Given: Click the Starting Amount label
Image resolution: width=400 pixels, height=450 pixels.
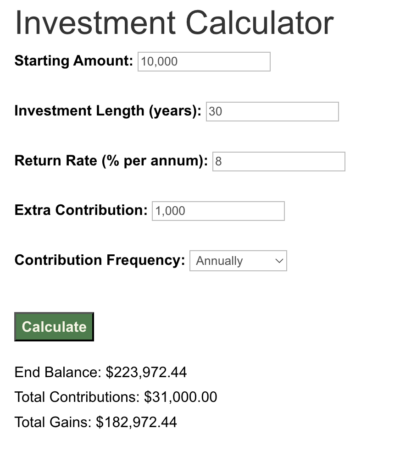Looking at the screenshot, I should point(74,61).
